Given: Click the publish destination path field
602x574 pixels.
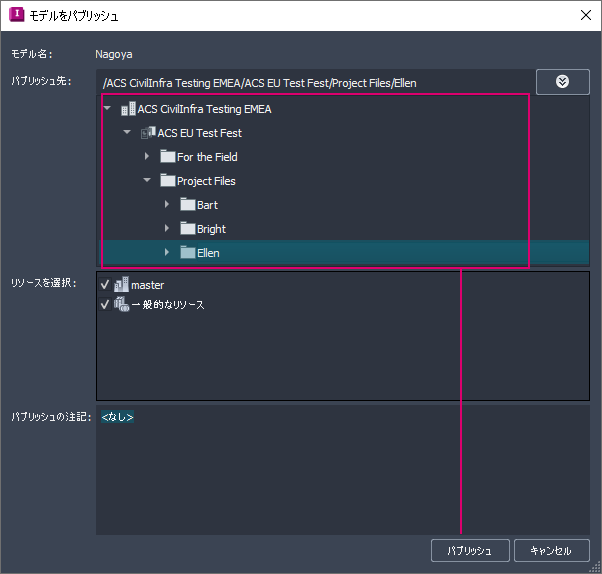Looking at the screenshot, I should (x=315, y=83).
